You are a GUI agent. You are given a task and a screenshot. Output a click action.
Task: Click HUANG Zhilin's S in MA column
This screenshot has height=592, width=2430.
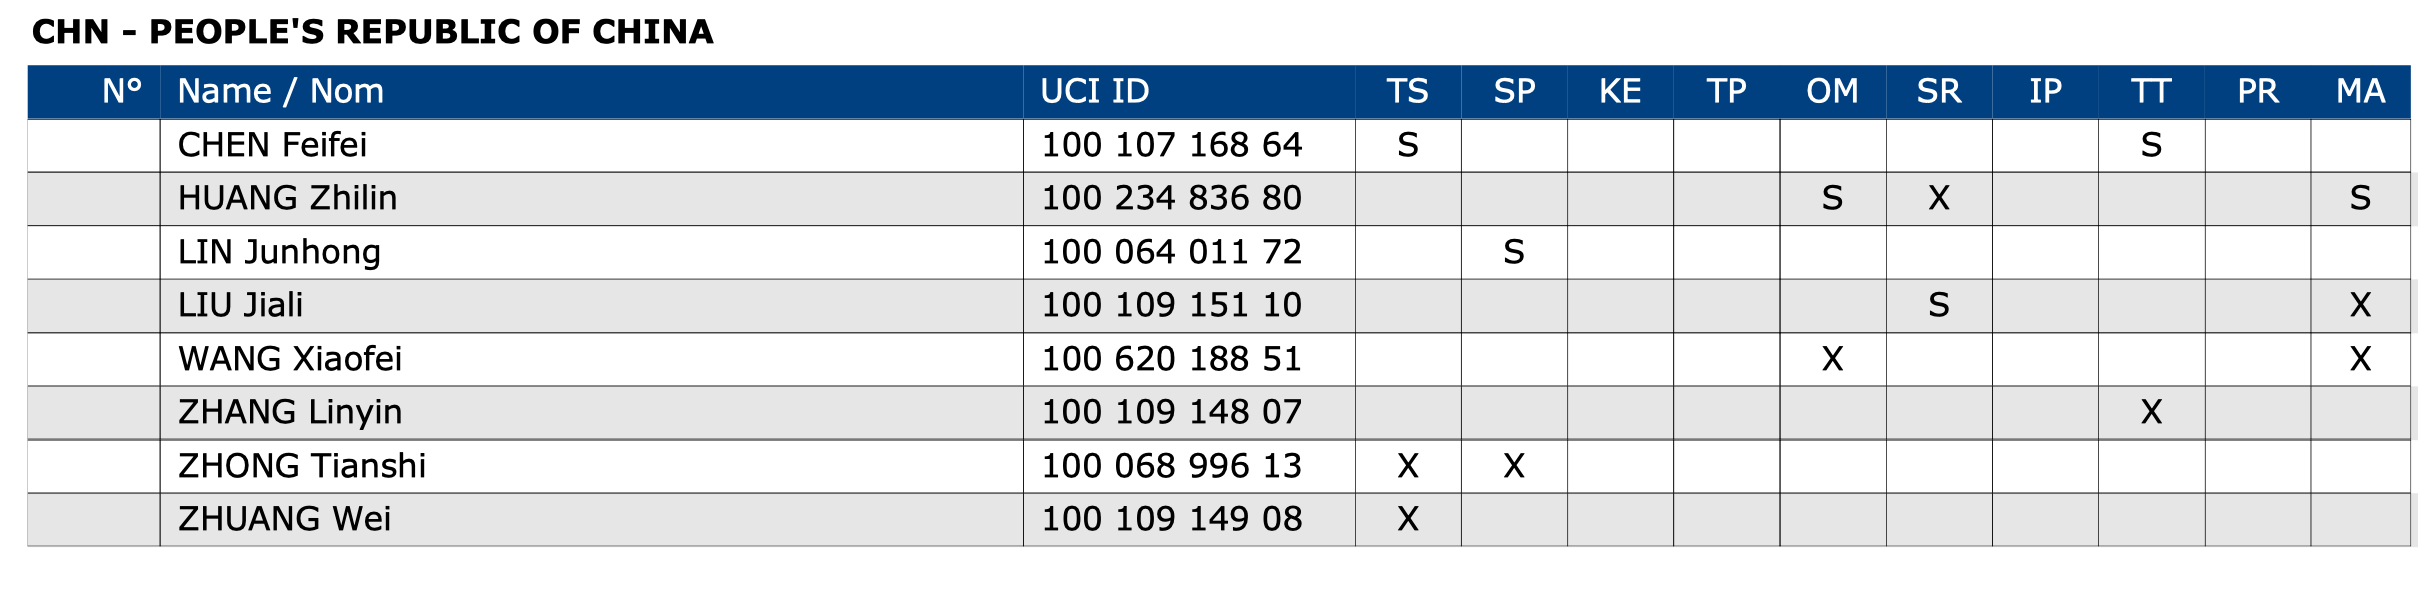tap(2360, 198)
